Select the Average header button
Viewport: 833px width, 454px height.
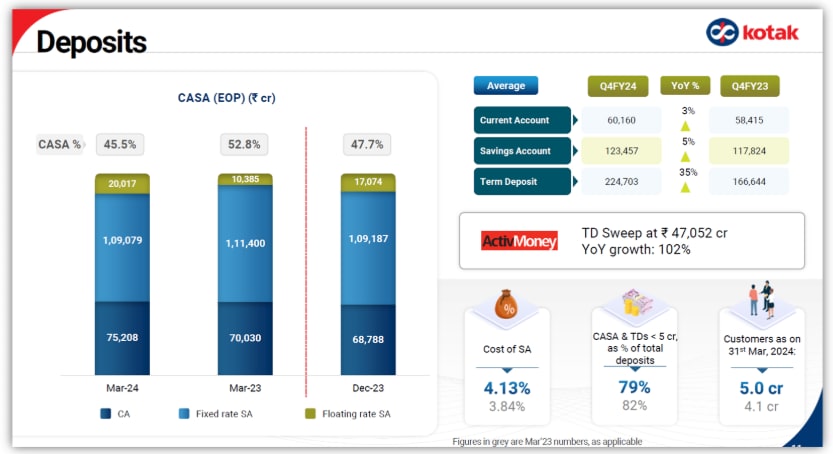[x=506, y=86]
